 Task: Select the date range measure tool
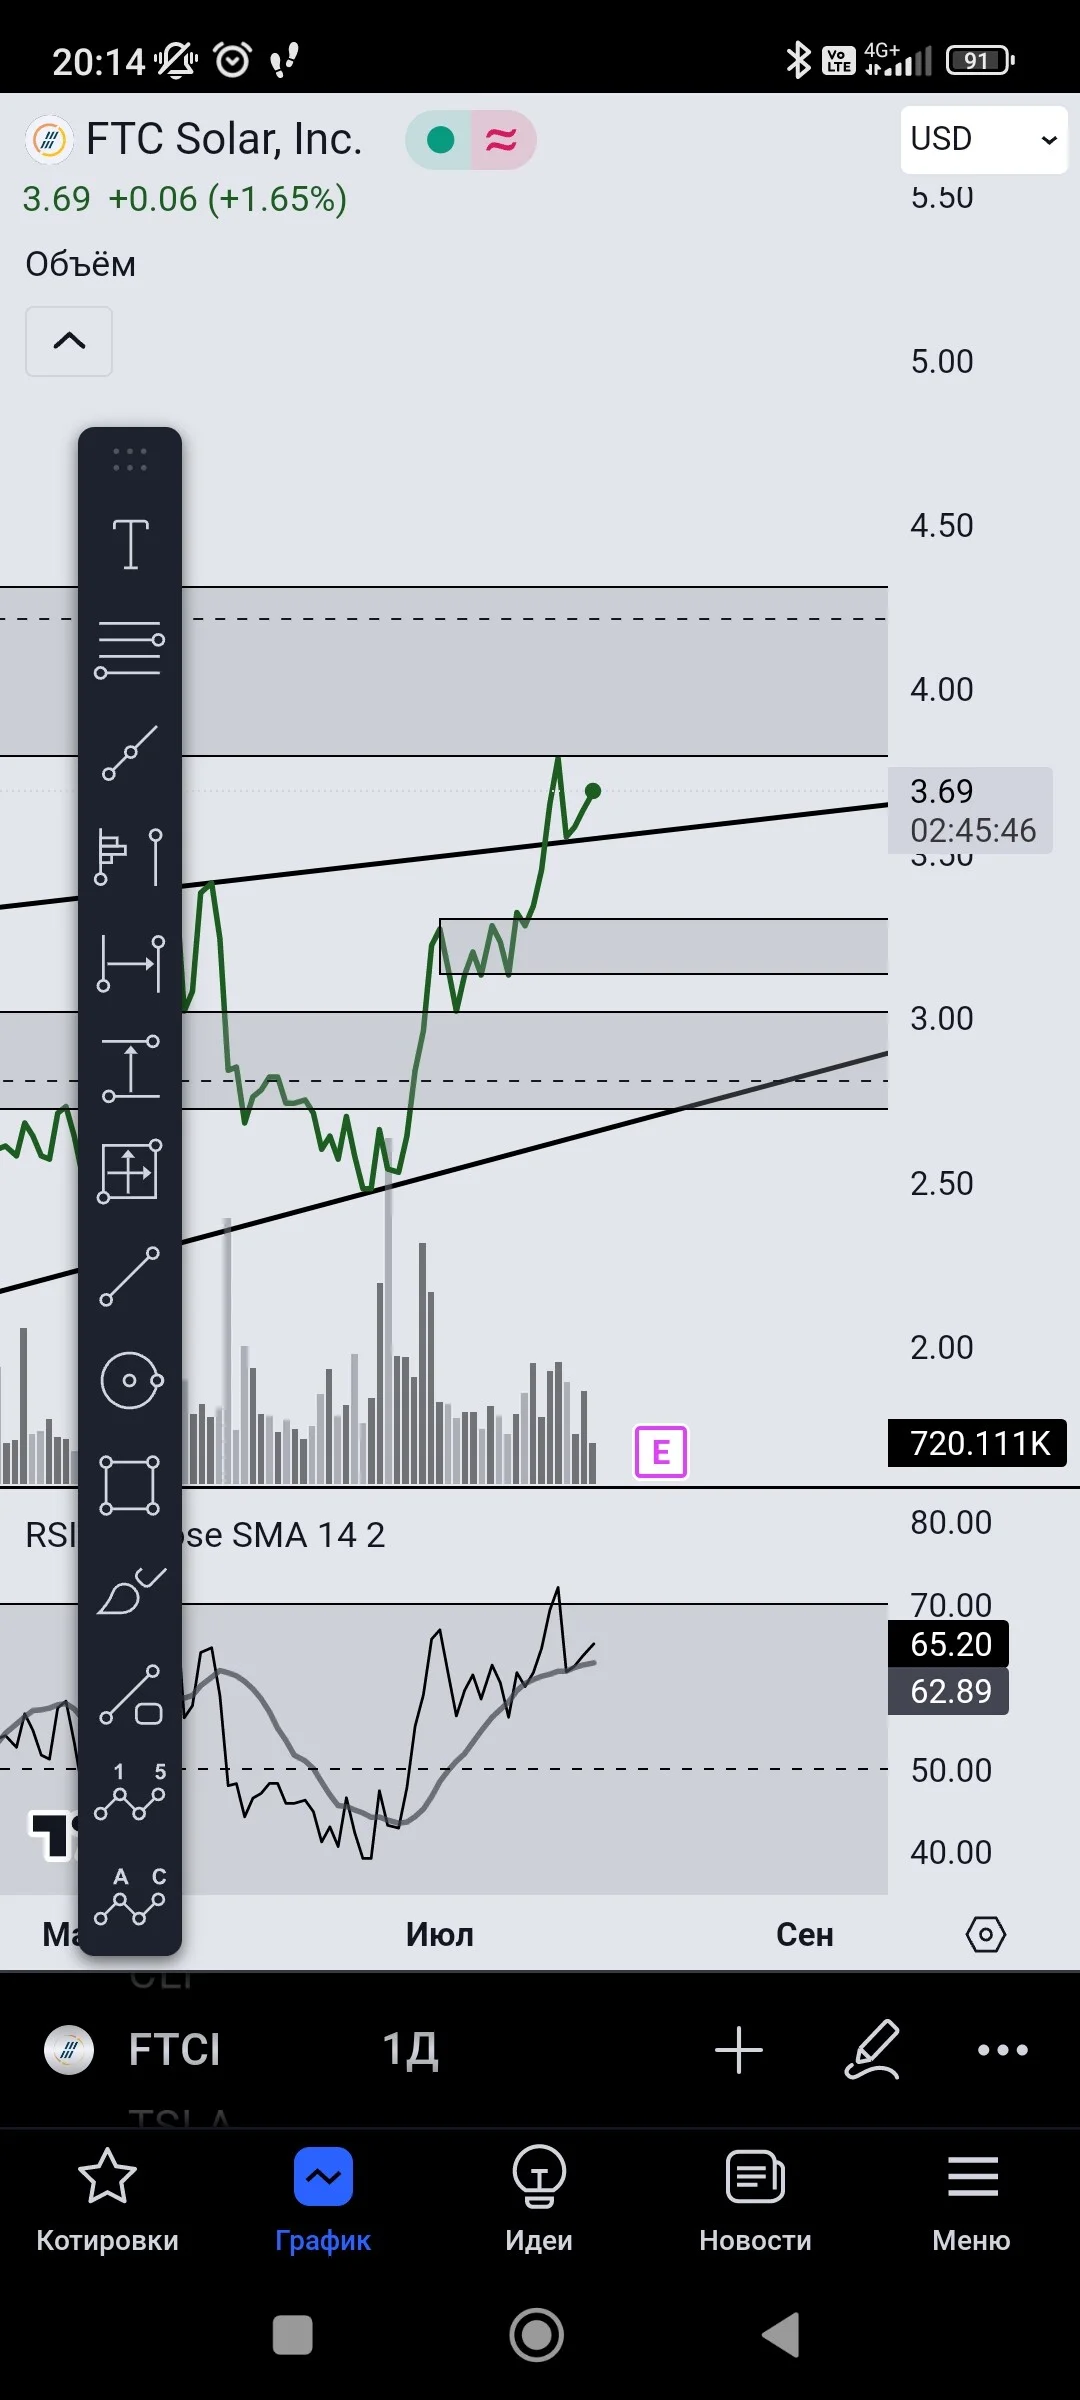[x=130, y=963]
